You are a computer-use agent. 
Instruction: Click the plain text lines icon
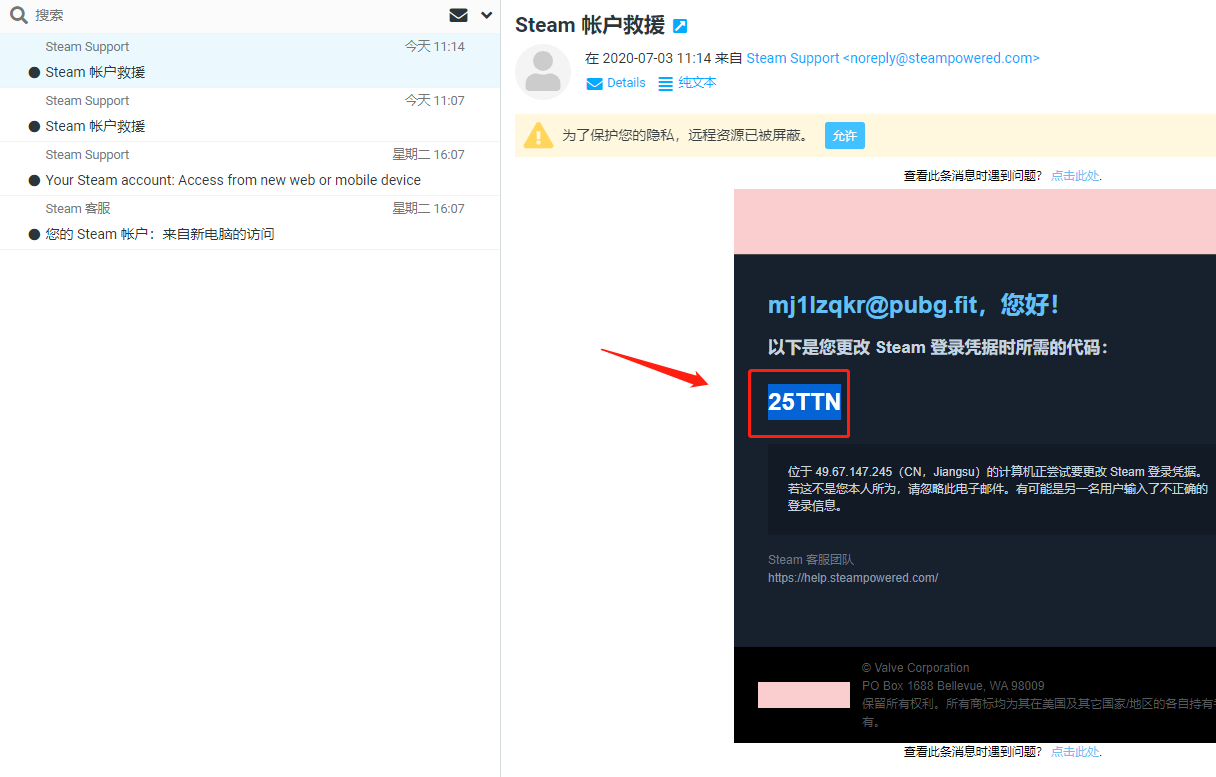(666, 84)
